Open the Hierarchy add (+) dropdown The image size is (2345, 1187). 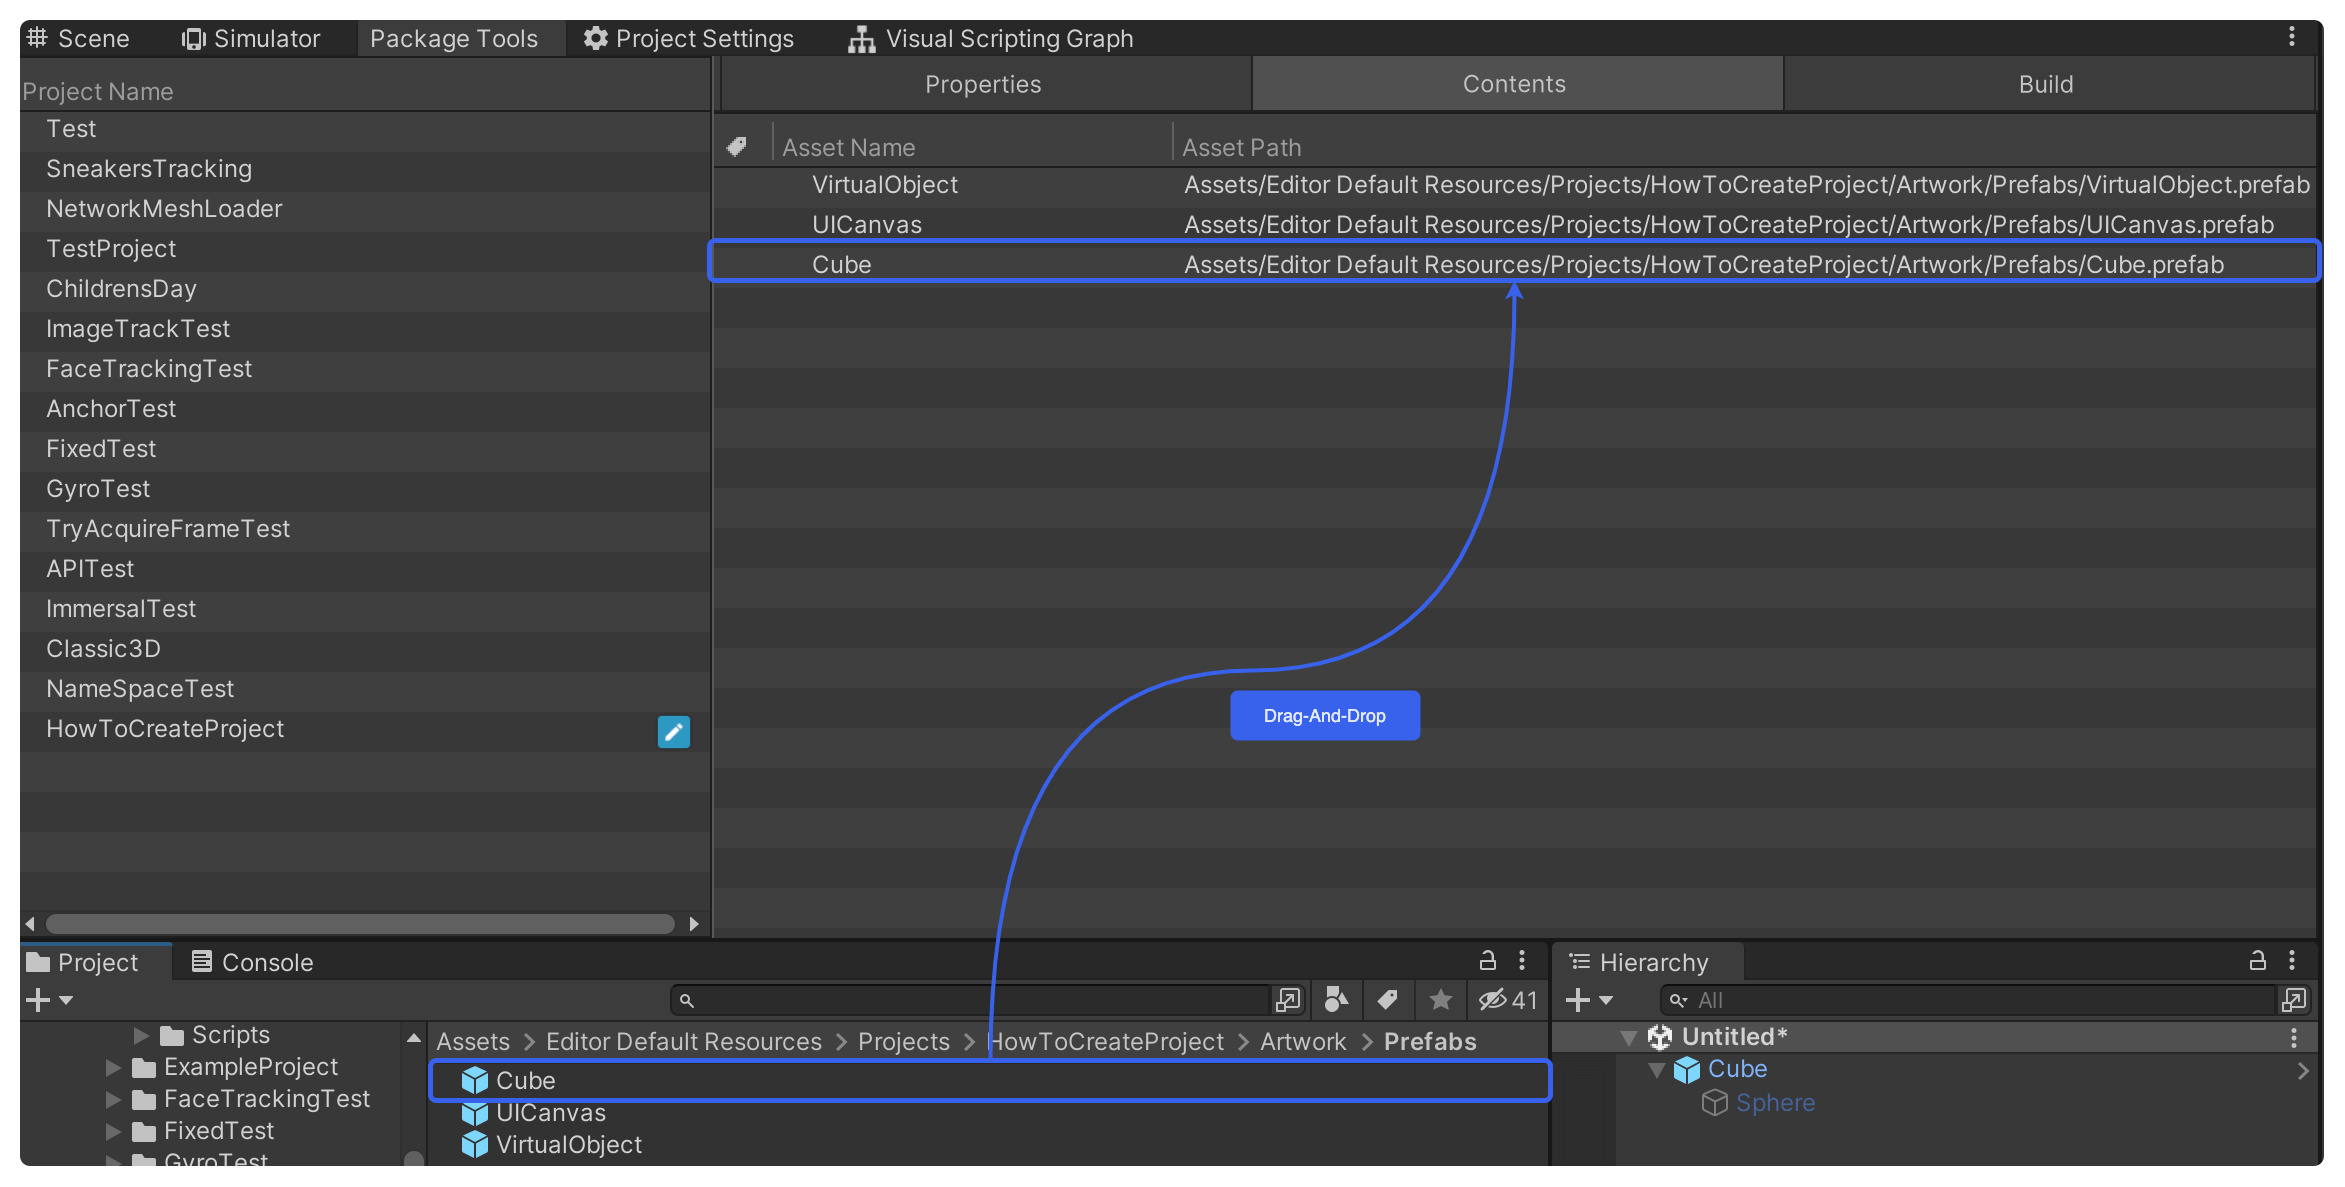[1589, 999]
